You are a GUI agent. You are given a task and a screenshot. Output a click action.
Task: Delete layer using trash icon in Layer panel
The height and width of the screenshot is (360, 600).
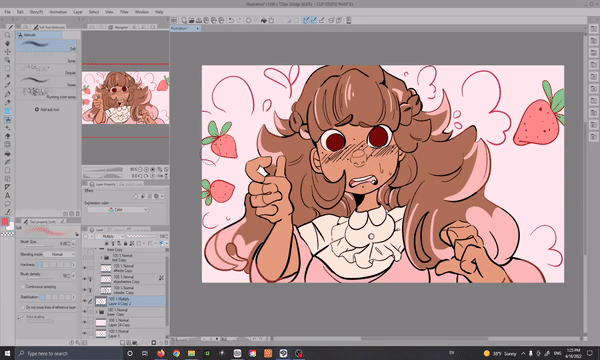166,342
